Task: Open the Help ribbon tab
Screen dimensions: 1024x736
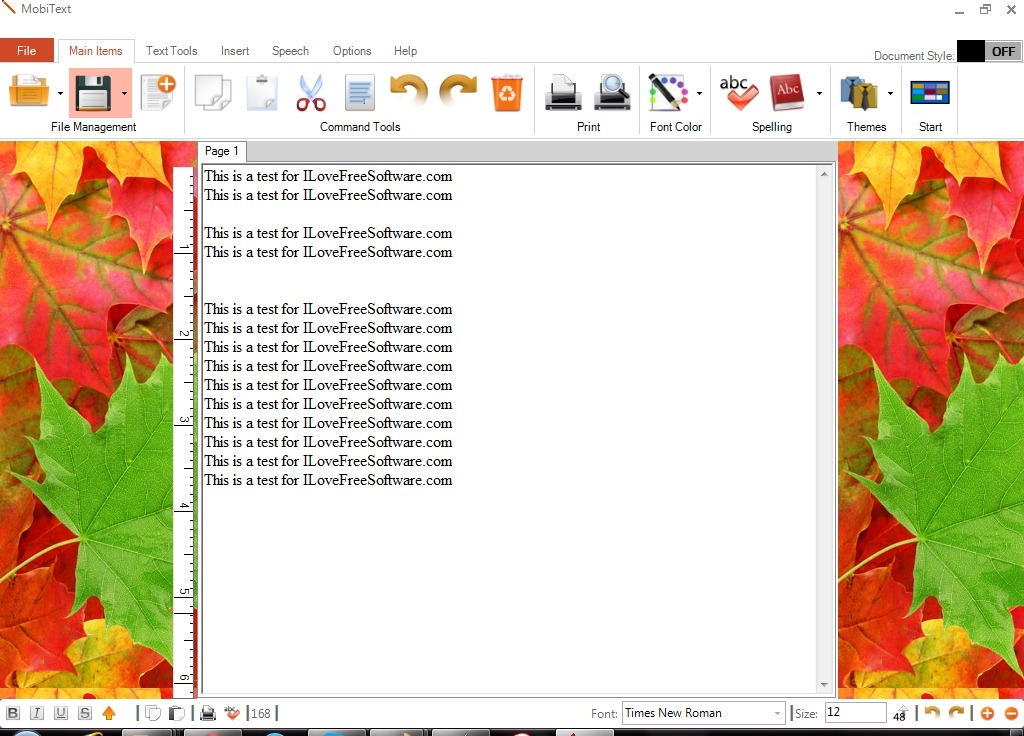Action: 405,50
